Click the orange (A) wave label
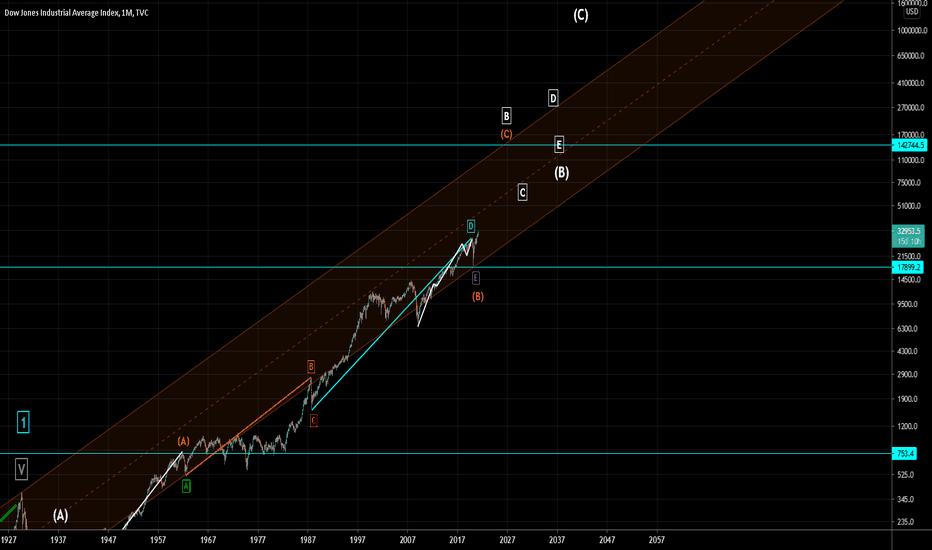Viewport: 932px width, 550px height. point(183,441)
